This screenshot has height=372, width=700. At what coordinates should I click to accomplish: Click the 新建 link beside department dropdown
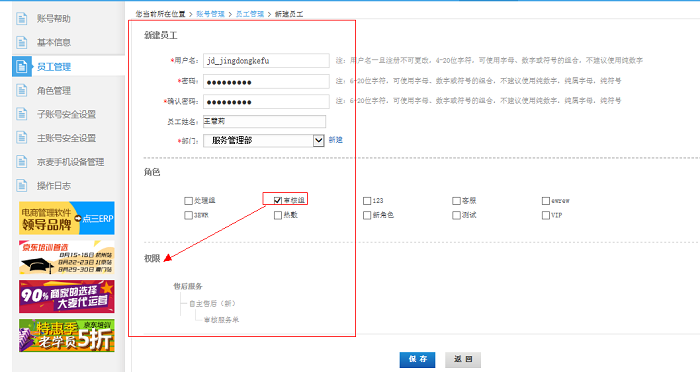(336, 140)
